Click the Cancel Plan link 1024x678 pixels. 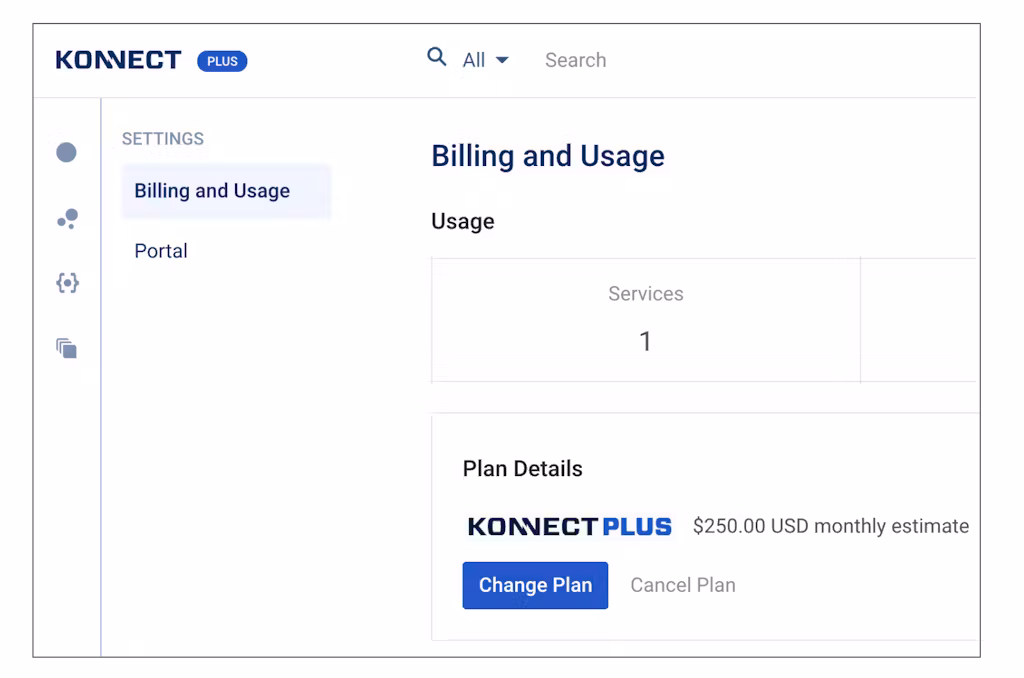682,585
